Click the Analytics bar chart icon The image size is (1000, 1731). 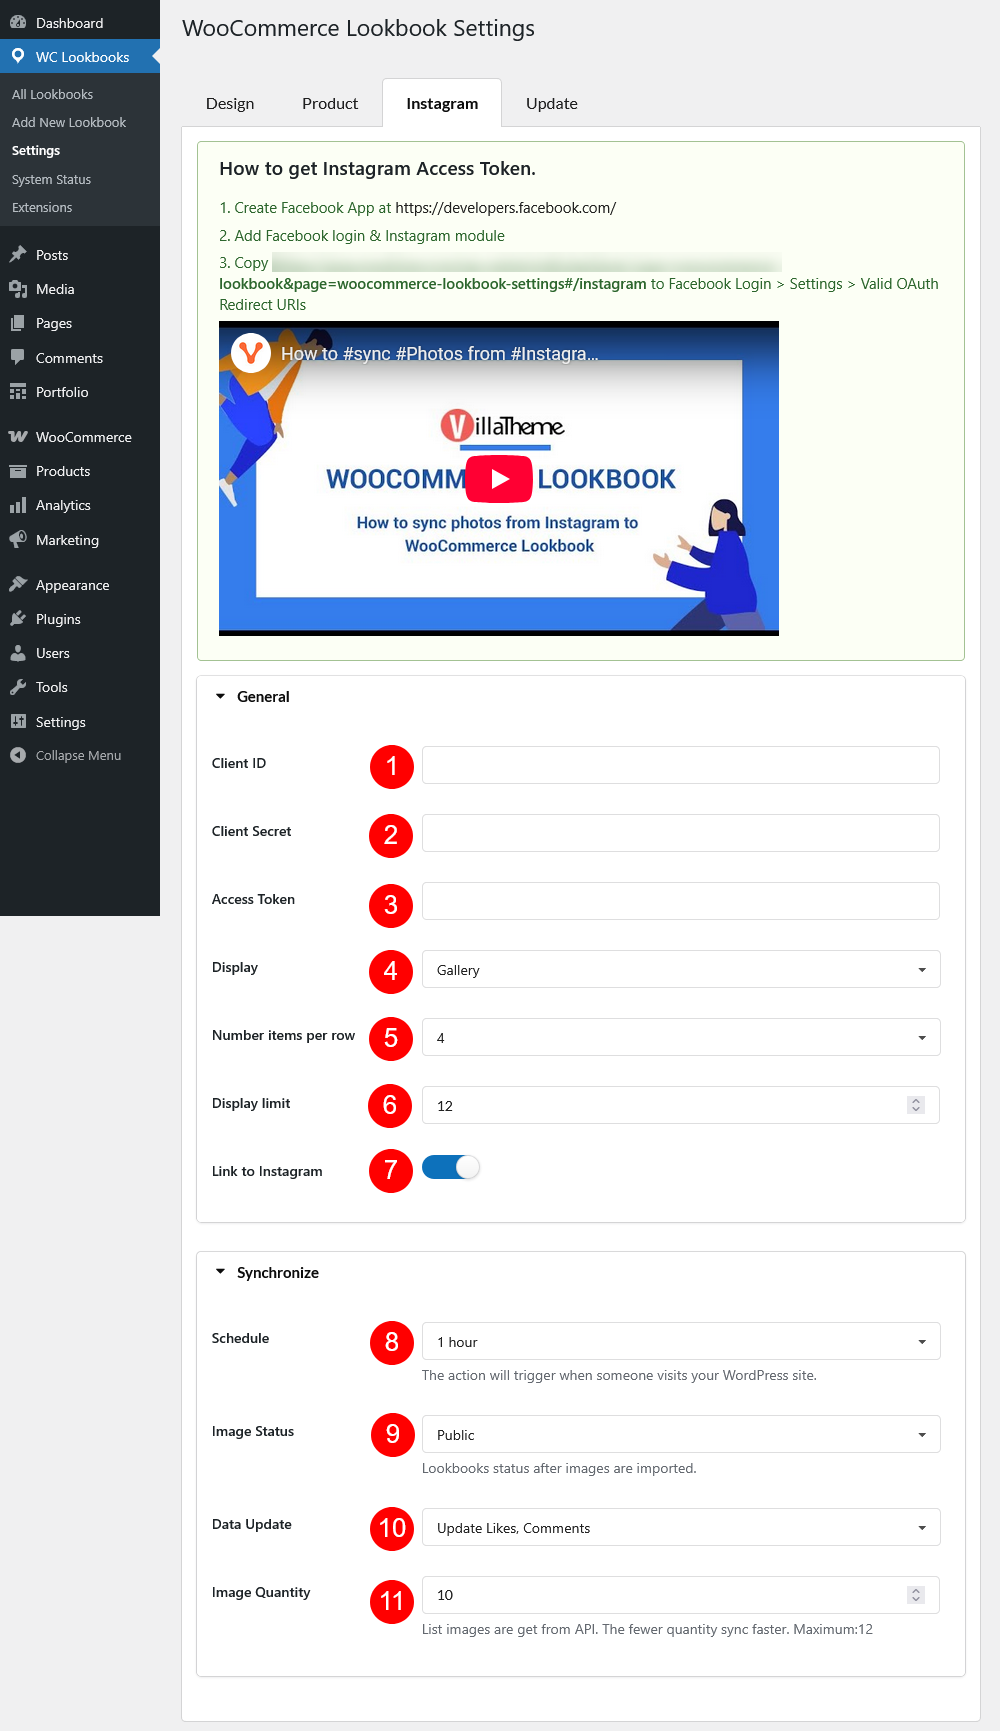pyautogui.click(x=18, y=505)
